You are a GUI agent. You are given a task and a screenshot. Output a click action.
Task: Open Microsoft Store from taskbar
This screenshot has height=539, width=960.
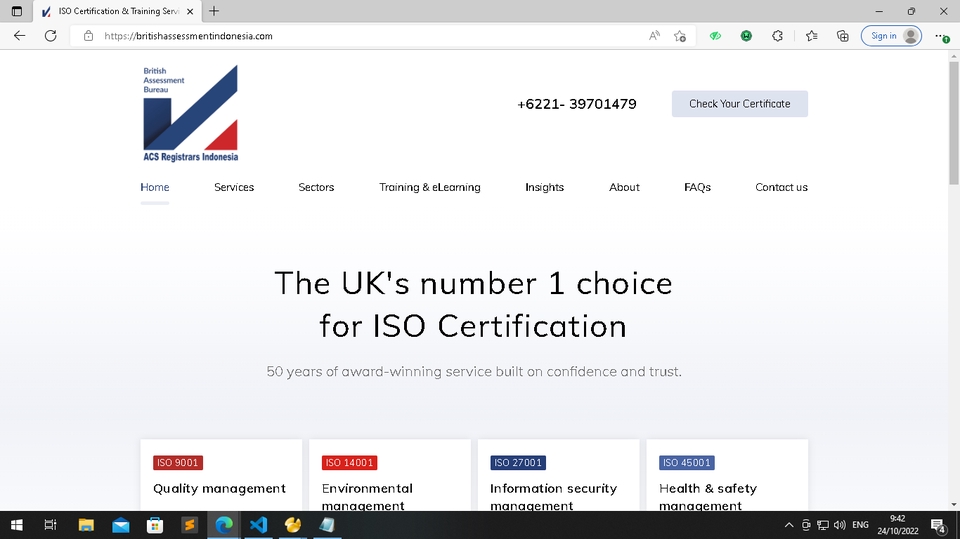coord(155,525)
